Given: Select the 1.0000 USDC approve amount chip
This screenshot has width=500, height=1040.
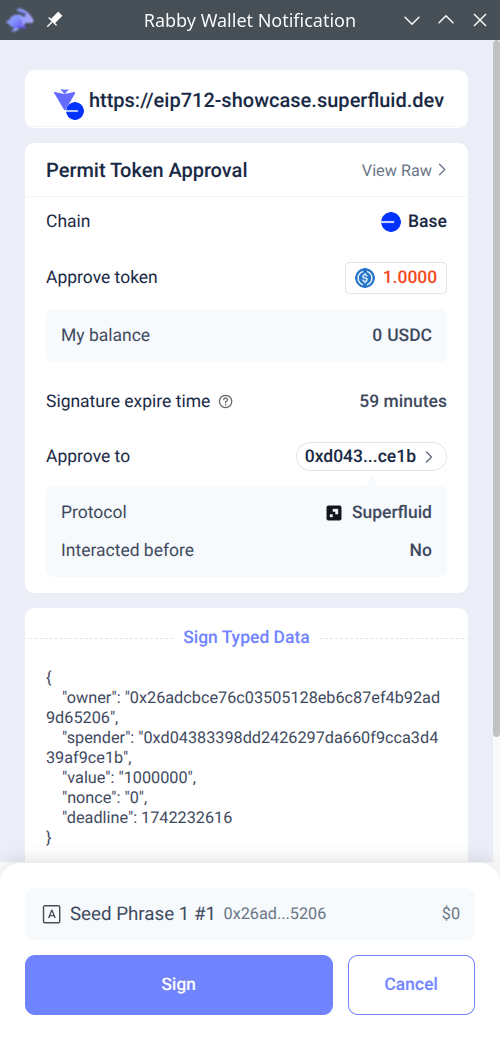Looking at the screenshot, I should click(x=396, y=277).
